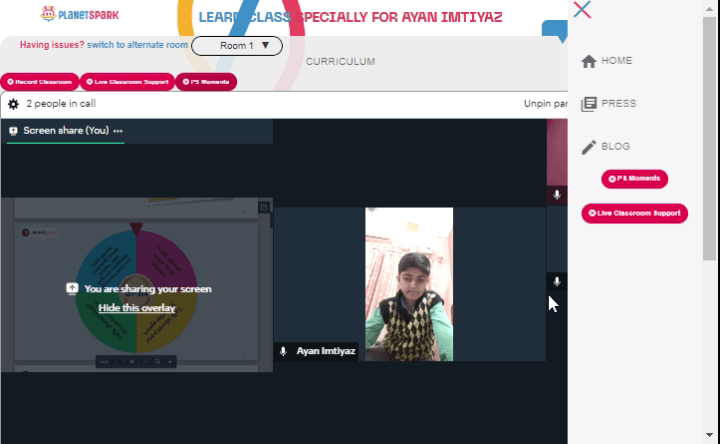Click the spinner wheel in shared preview
The height and width of the screenshot is (444, 720).
pos(136,291)
